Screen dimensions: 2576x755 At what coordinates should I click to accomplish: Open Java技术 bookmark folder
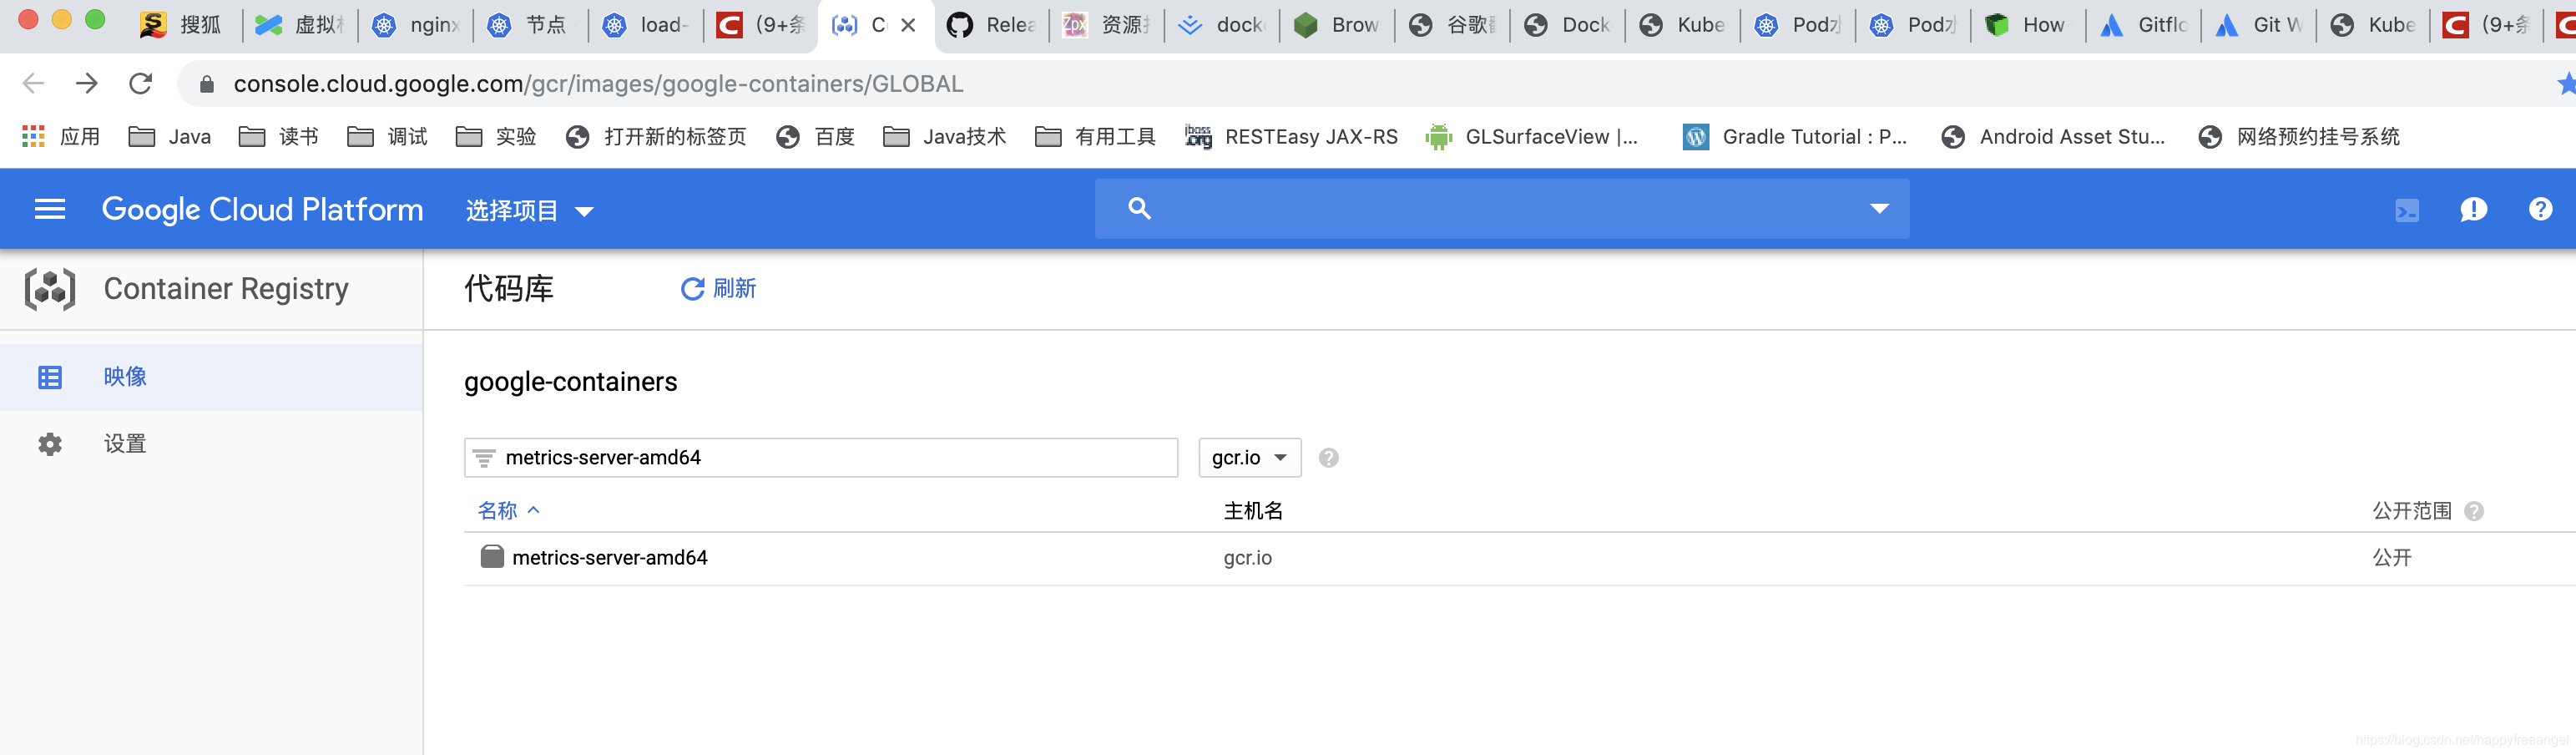[x=945, y=137]
